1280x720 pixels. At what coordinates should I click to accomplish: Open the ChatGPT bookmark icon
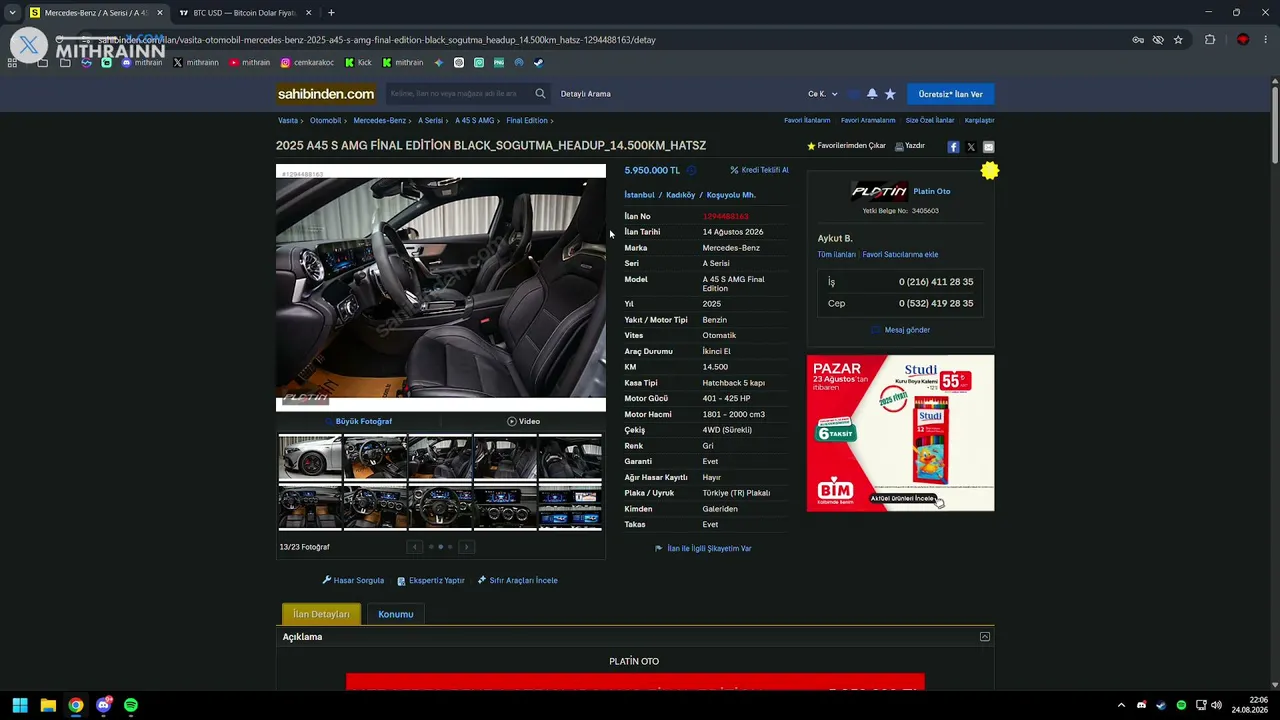point(459,62)
